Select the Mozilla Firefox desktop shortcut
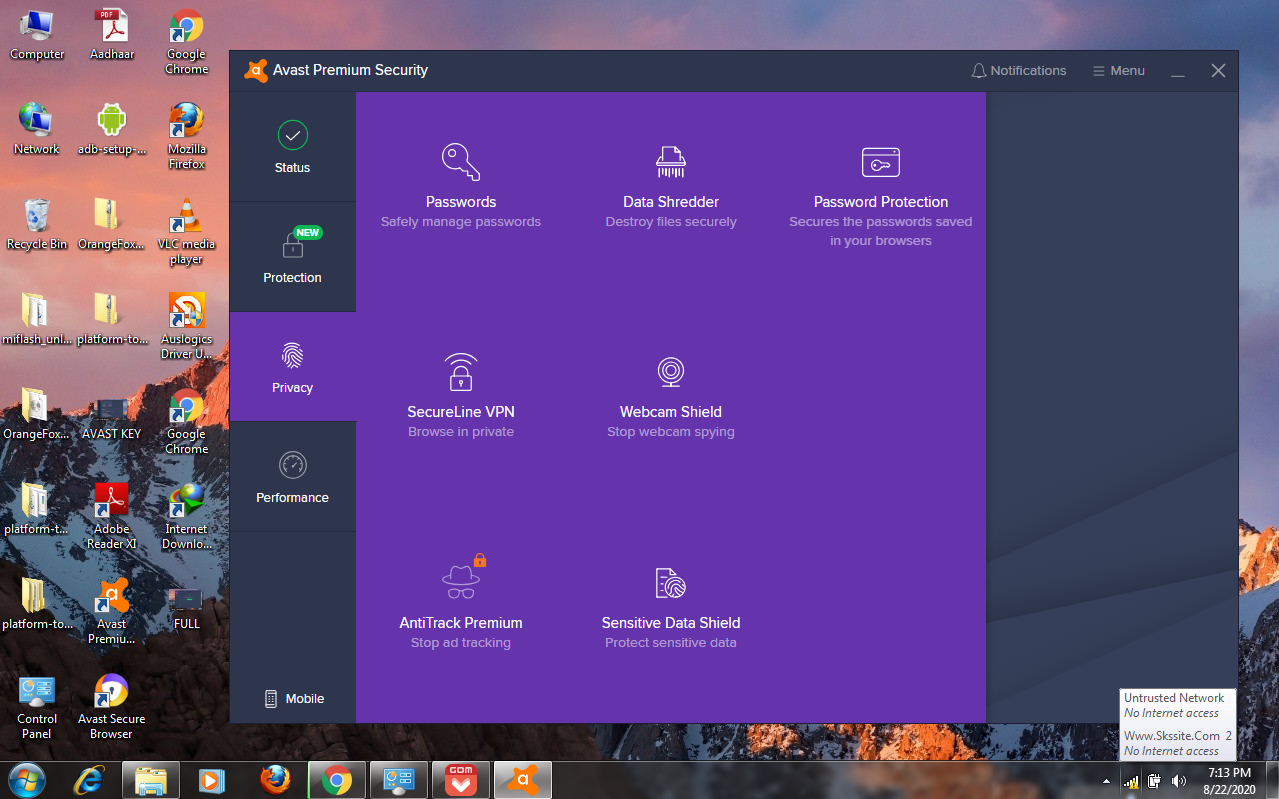The image size is (1279, 799). 187,136
